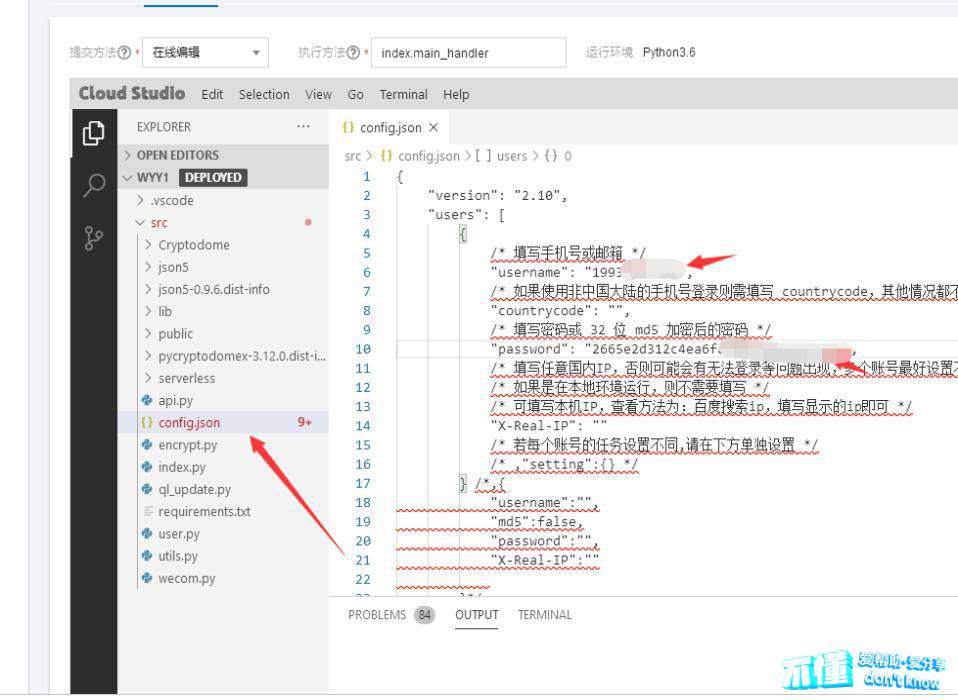
Task: Click Python icon of api.py
Action: coord(147,400)
